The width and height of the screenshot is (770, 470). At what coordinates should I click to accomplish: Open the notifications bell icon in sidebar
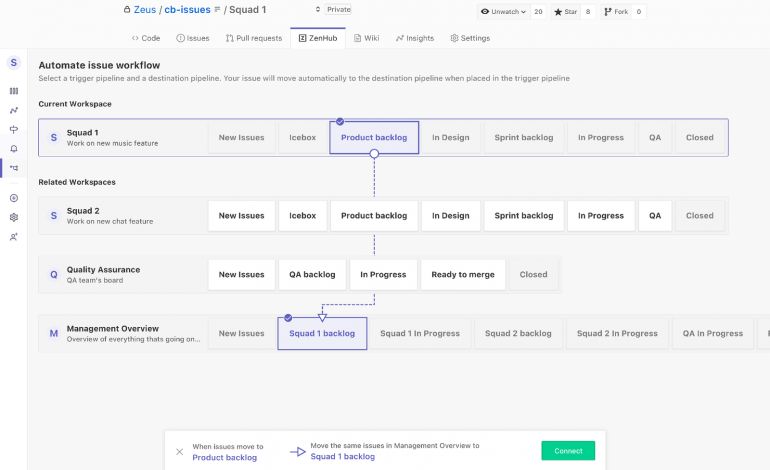pos(14,149)
